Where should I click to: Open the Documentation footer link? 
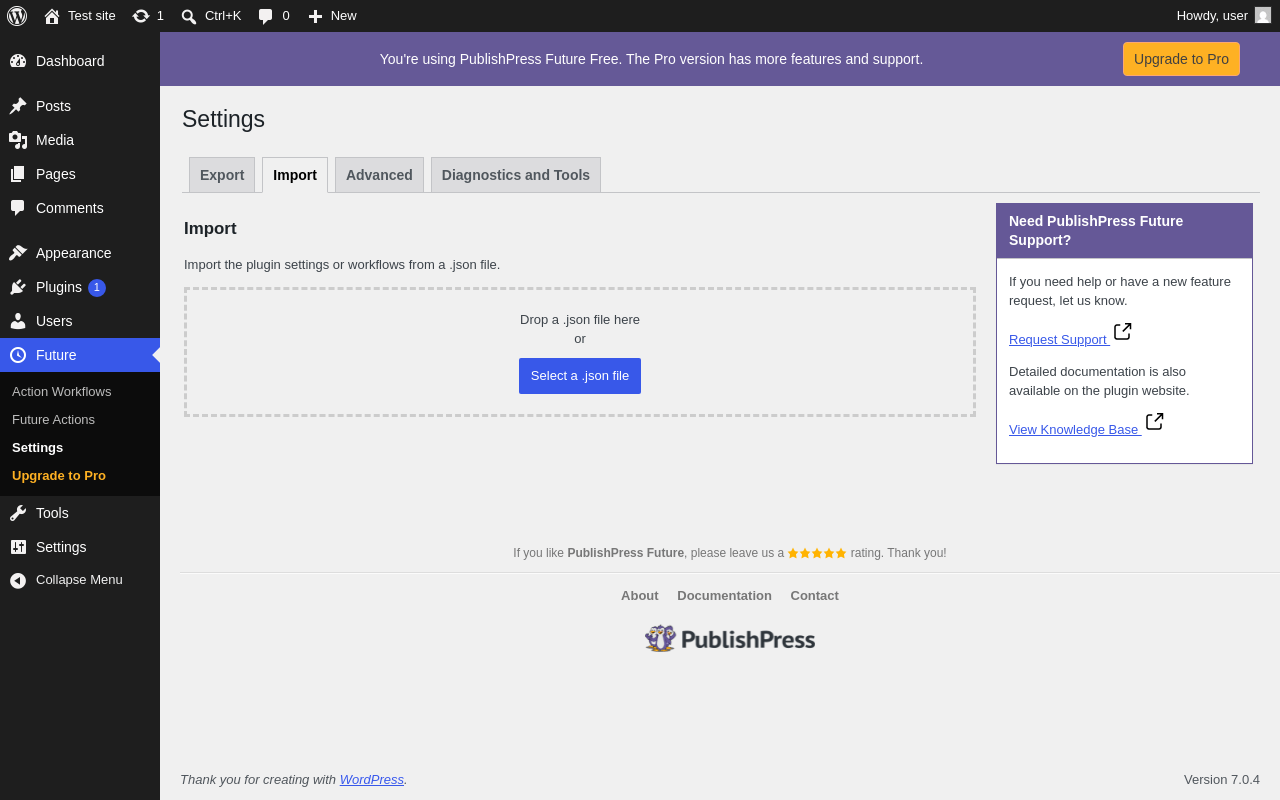pyautogui.click(x=725, y=595)
